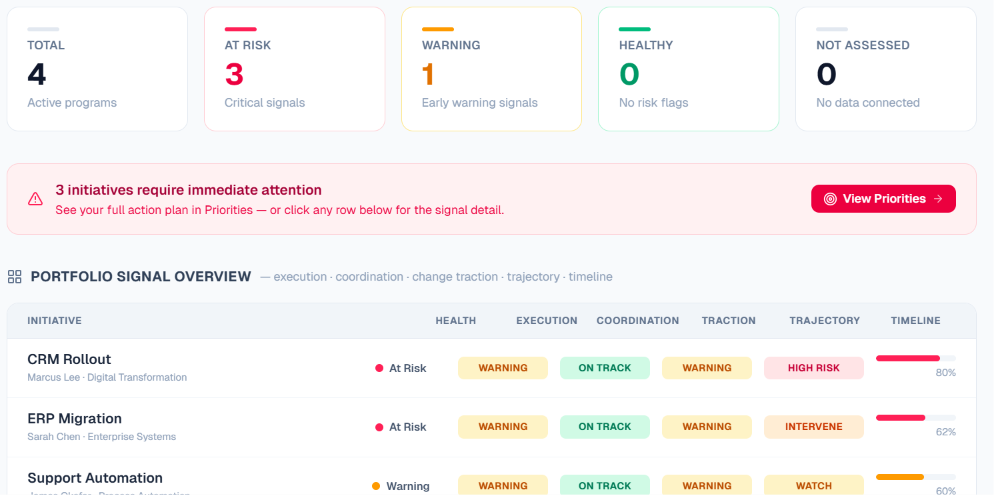Click ERP Migration traction WARNING badge
The image size is (994, 495).
[707, 427]
